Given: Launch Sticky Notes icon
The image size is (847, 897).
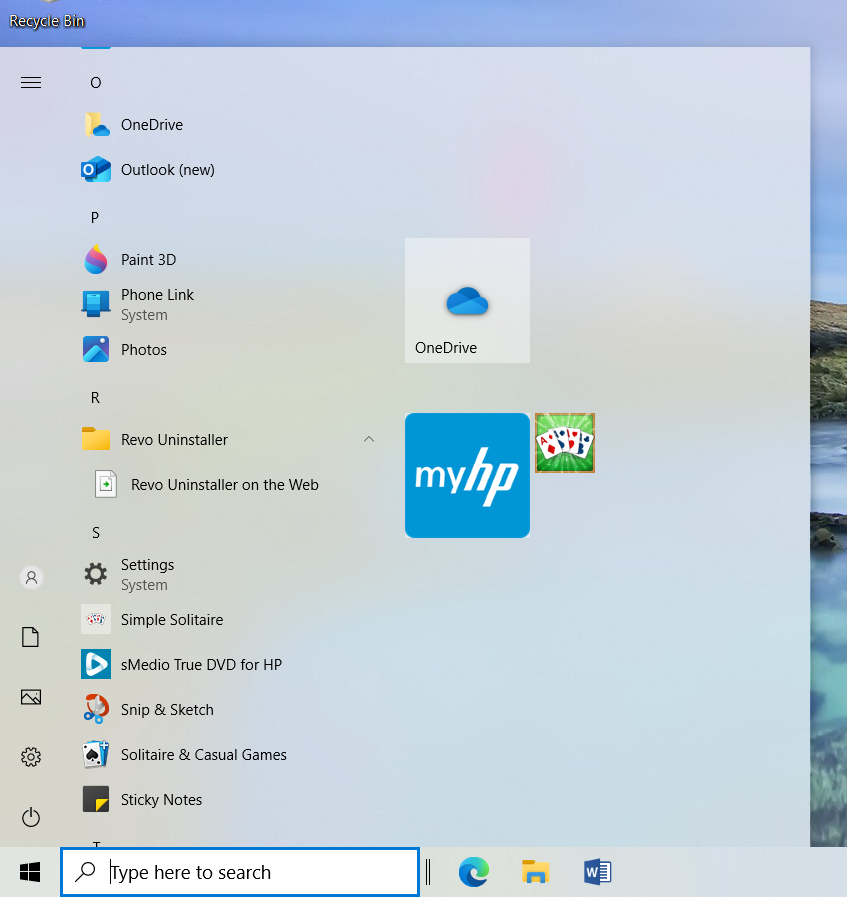Looking at the screenshot, I should (x=96, y=799).
